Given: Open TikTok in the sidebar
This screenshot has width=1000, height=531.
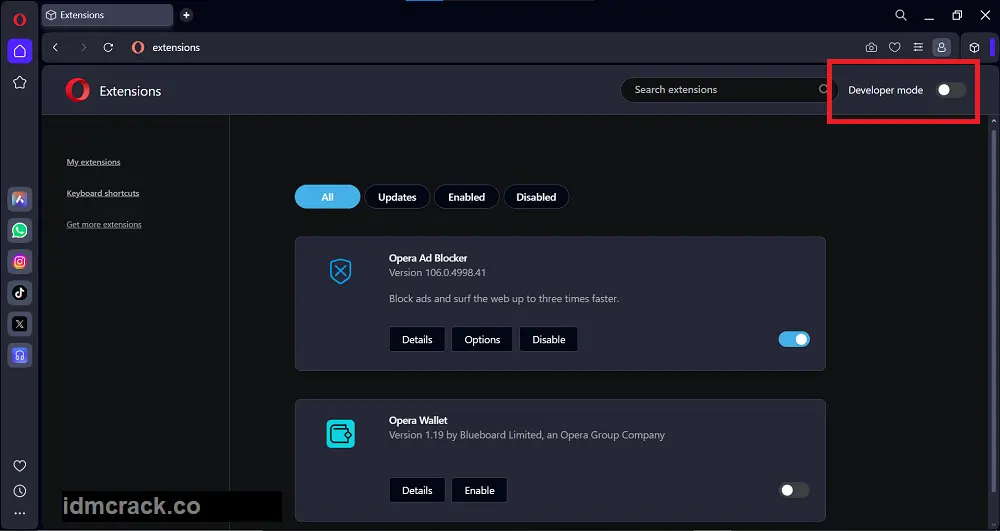Looking at the screenshot, I should pyautogui.click(x=20, y=293).
